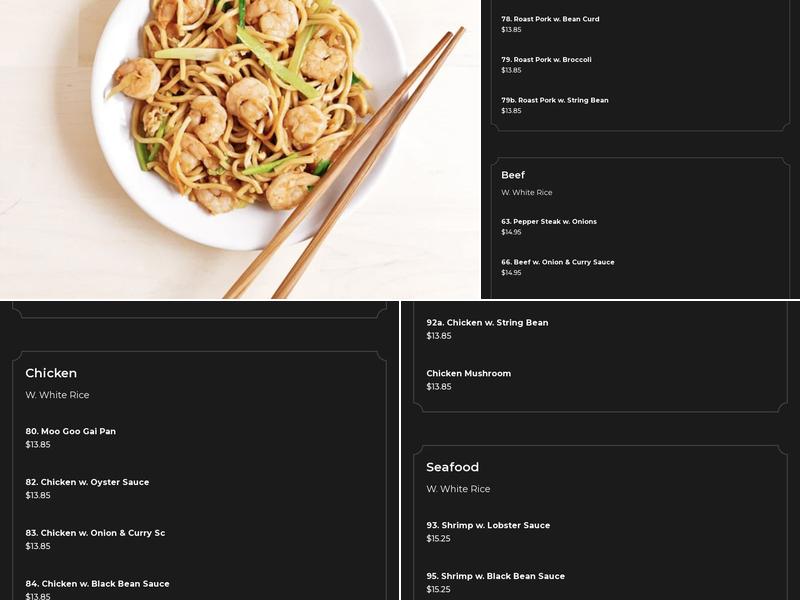Viewport: 800px width, 600px height.
Task: Click the Seafood section heading
Action: click(x=453, y=467)
